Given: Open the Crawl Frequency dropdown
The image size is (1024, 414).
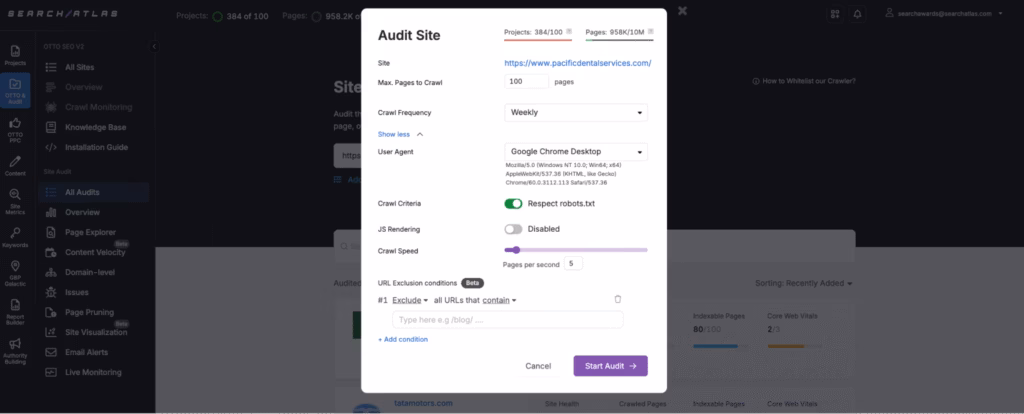Looking at the screenshot, I should (x=576, y=113).
